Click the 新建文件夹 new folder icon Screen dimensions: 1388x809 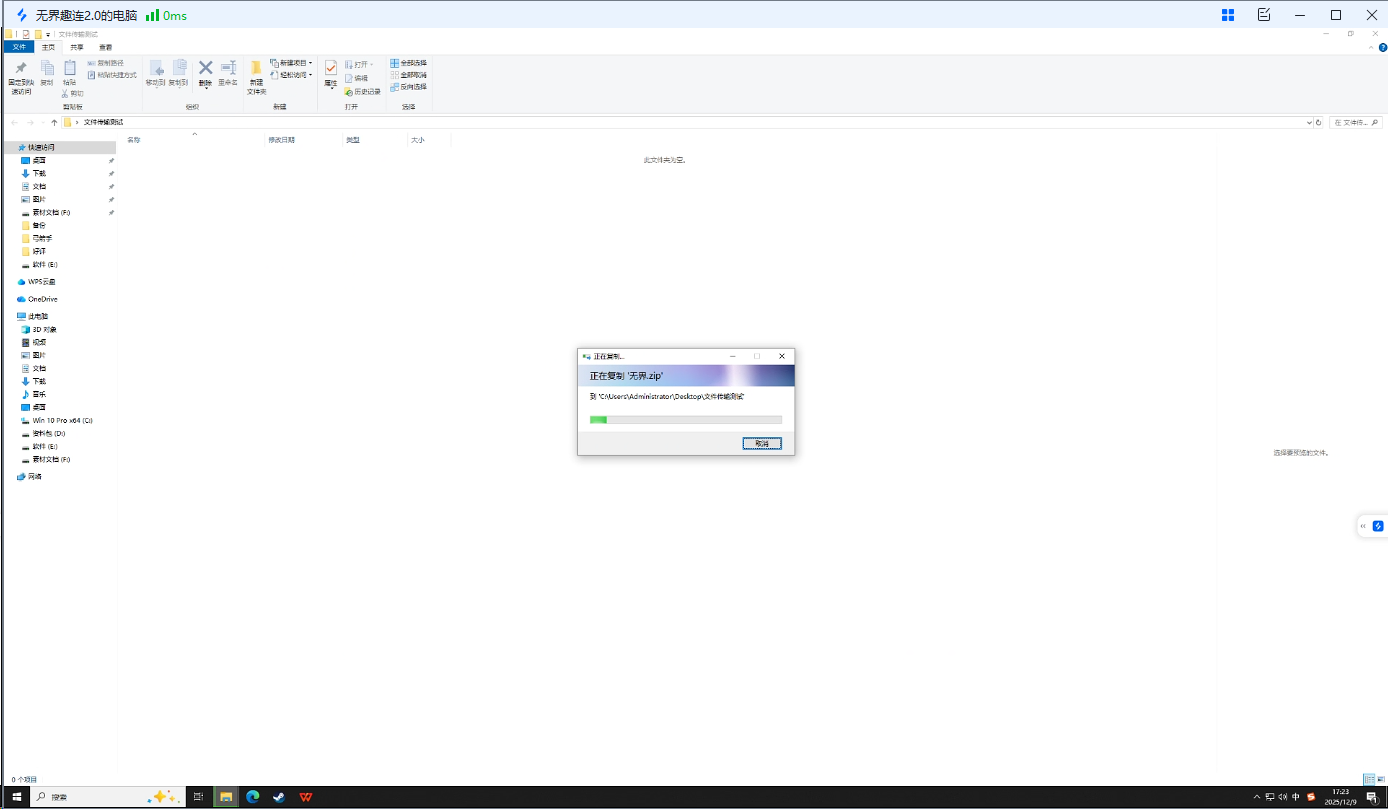(x=256, y=69)
